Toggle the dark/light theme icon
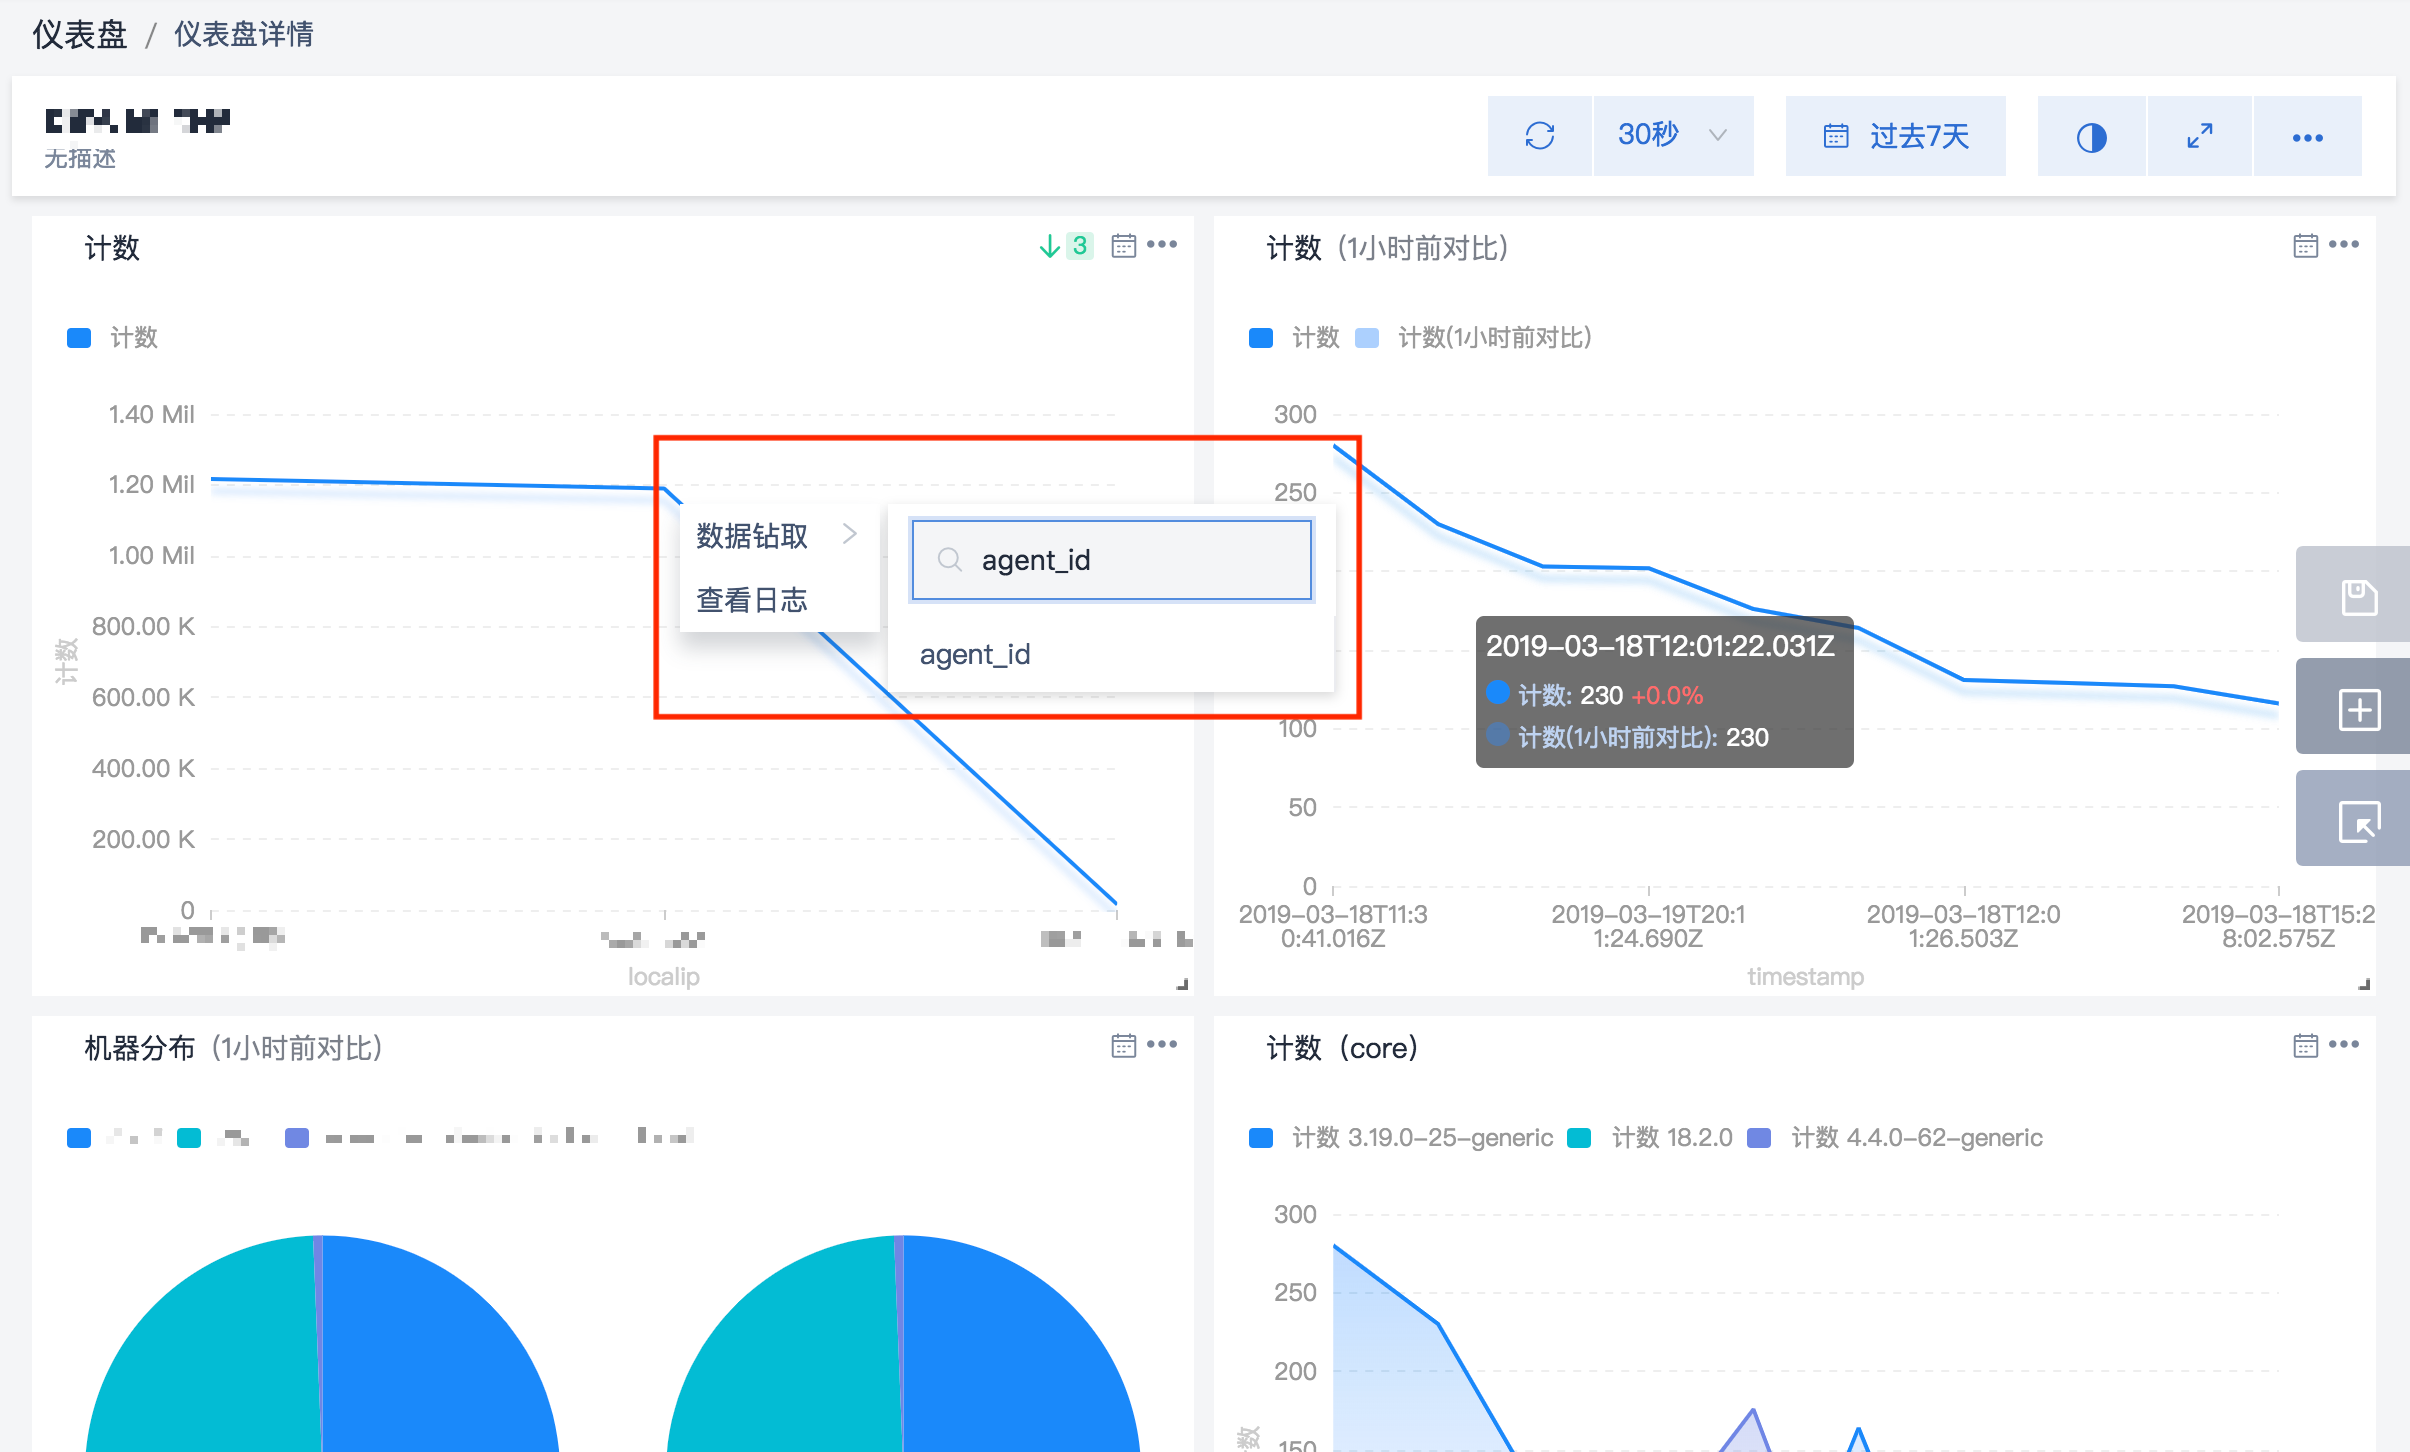This screenshot has width=2410, height=1452. (2091, 136)
